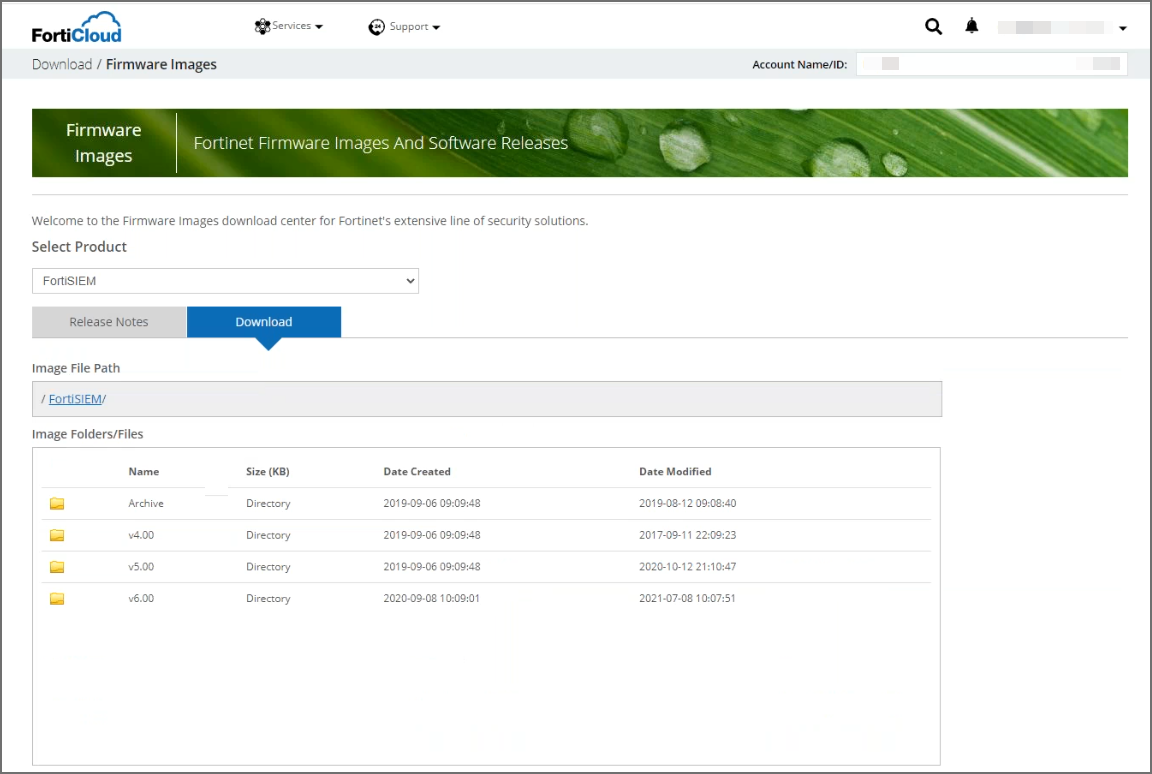Click the v4.00 folder icon
The width and height of the screenshot is (1152, 774).
(x=57, y=536)
